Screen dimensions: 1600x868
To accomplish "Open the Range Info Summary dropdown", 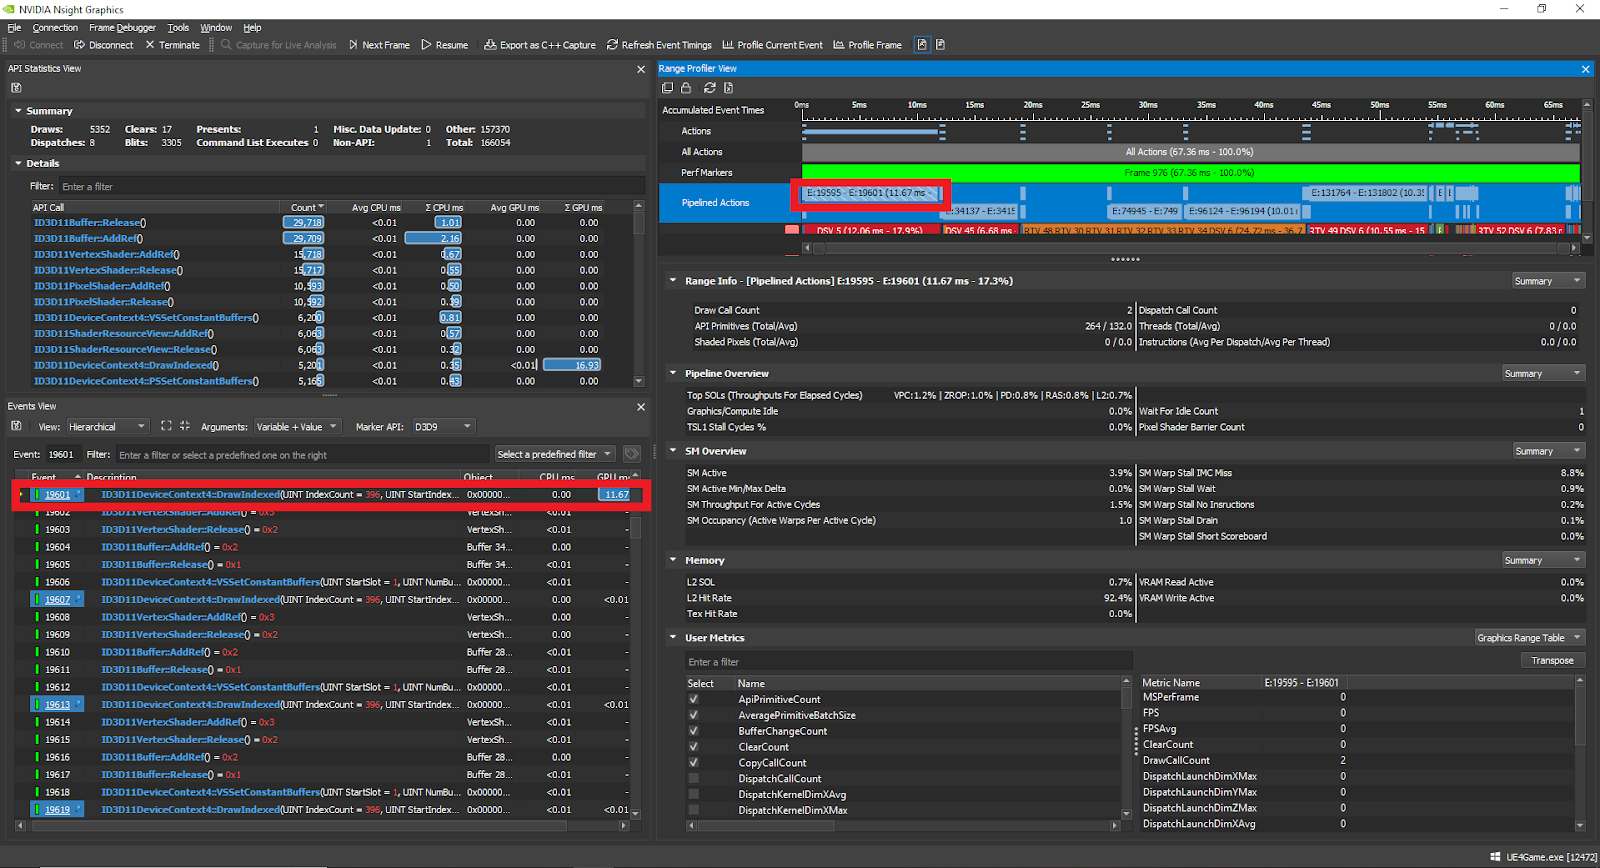I will tap(1548, 281).
